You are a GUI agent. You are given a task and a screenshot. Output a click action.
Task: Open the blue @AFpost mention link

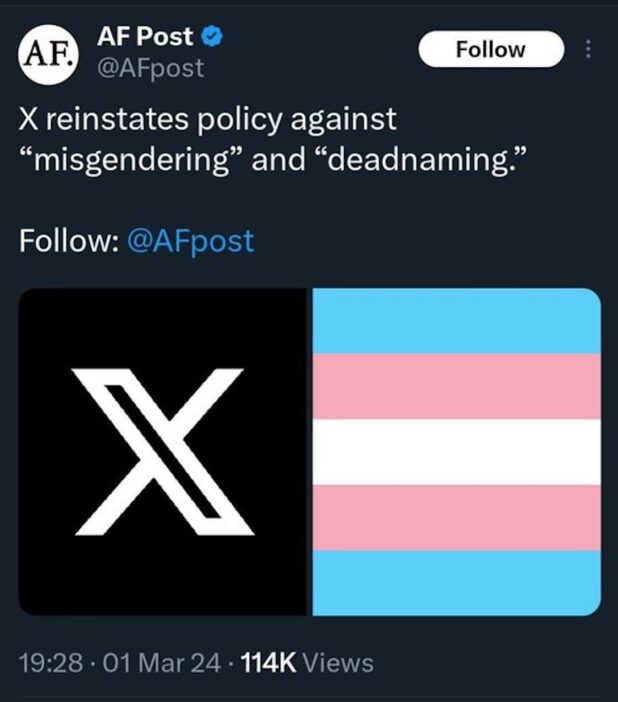coord(190,241)
